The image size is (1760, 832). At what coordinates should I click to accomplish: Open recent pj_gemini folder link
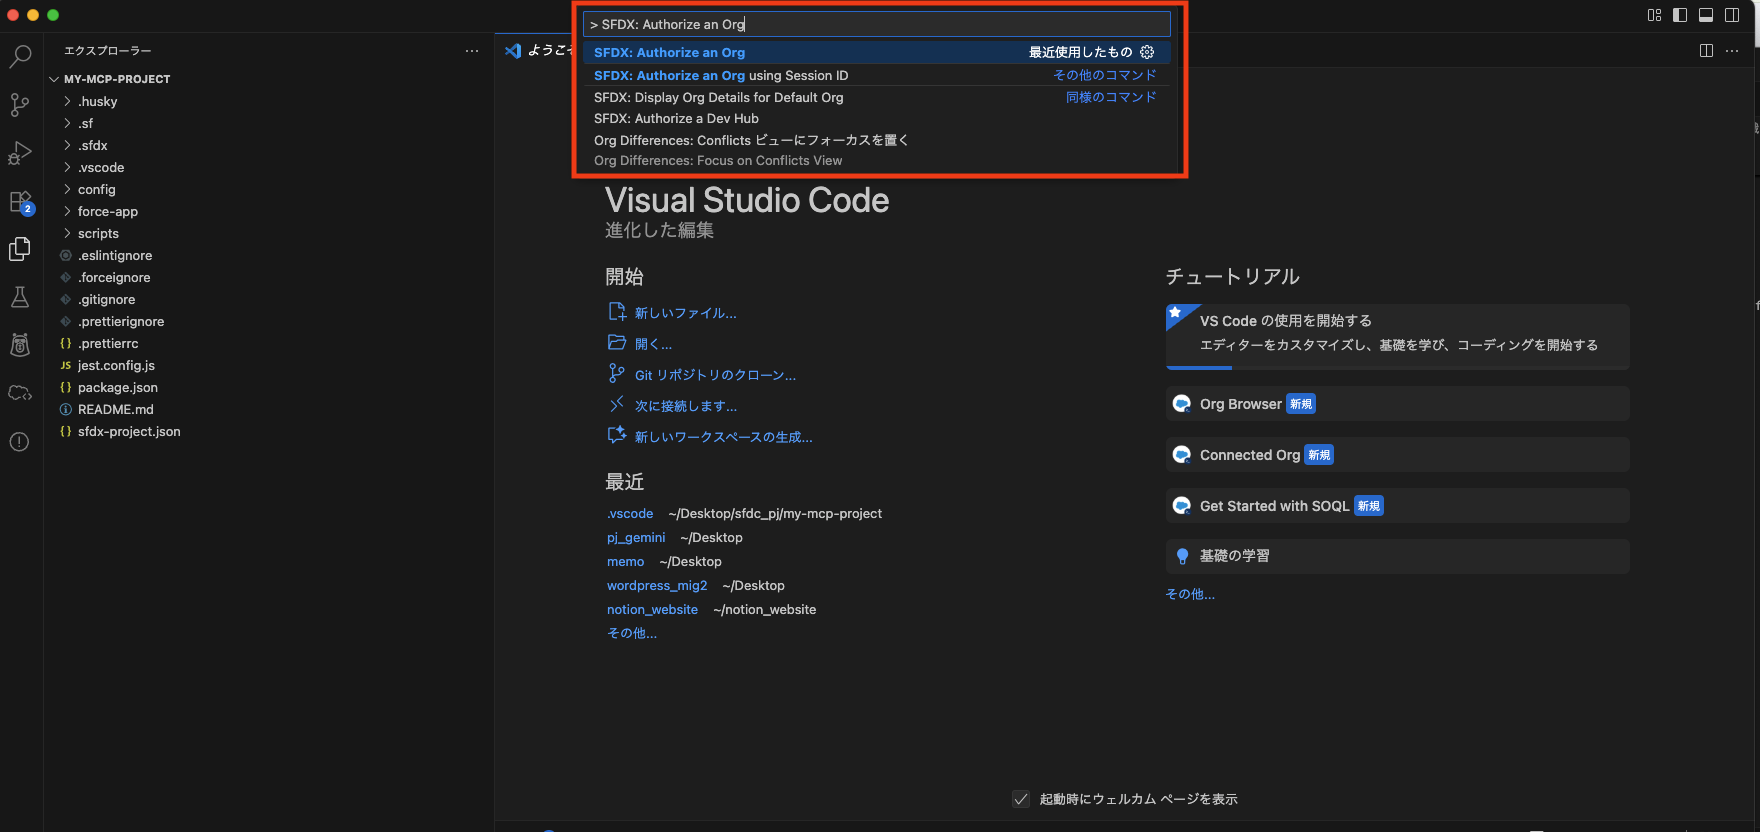(x=636, y=537)
